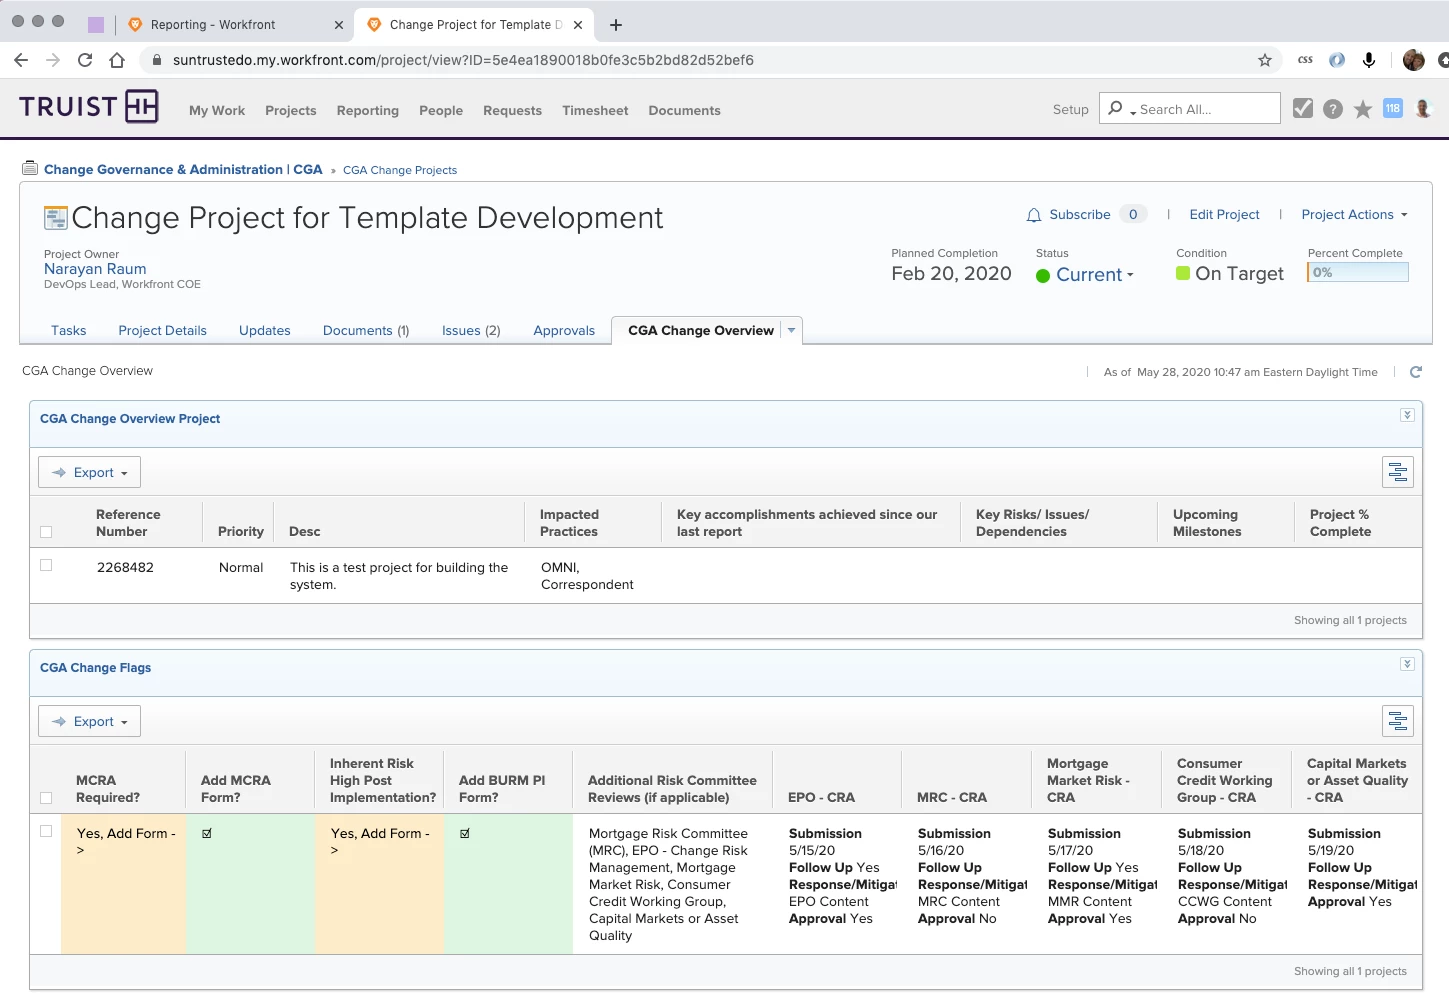
Task: Open browser profile avatar
Action: pos(1414,60)
